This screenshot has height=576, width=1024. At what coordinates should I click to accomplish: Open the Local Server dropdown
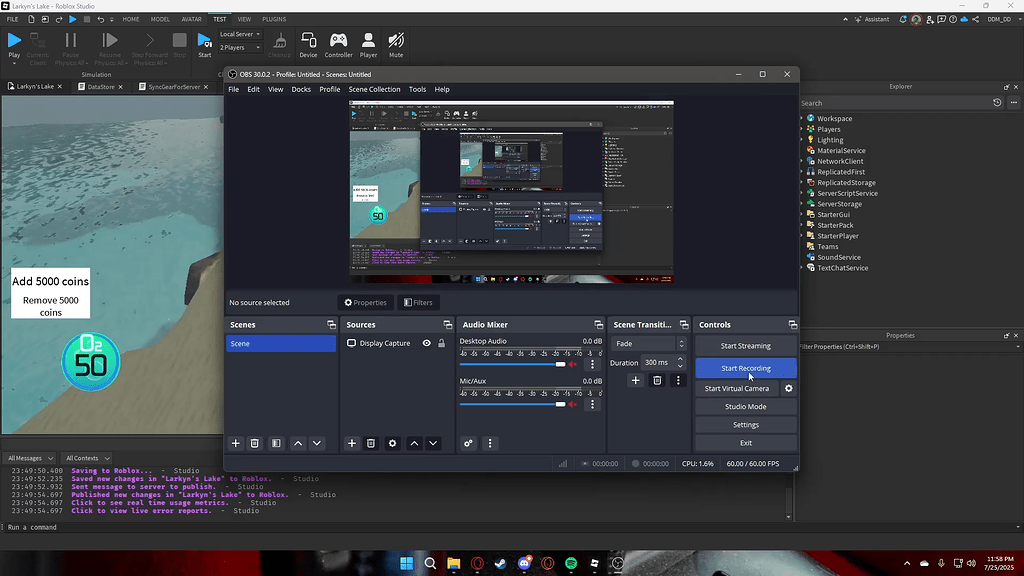tap(240, 34)
